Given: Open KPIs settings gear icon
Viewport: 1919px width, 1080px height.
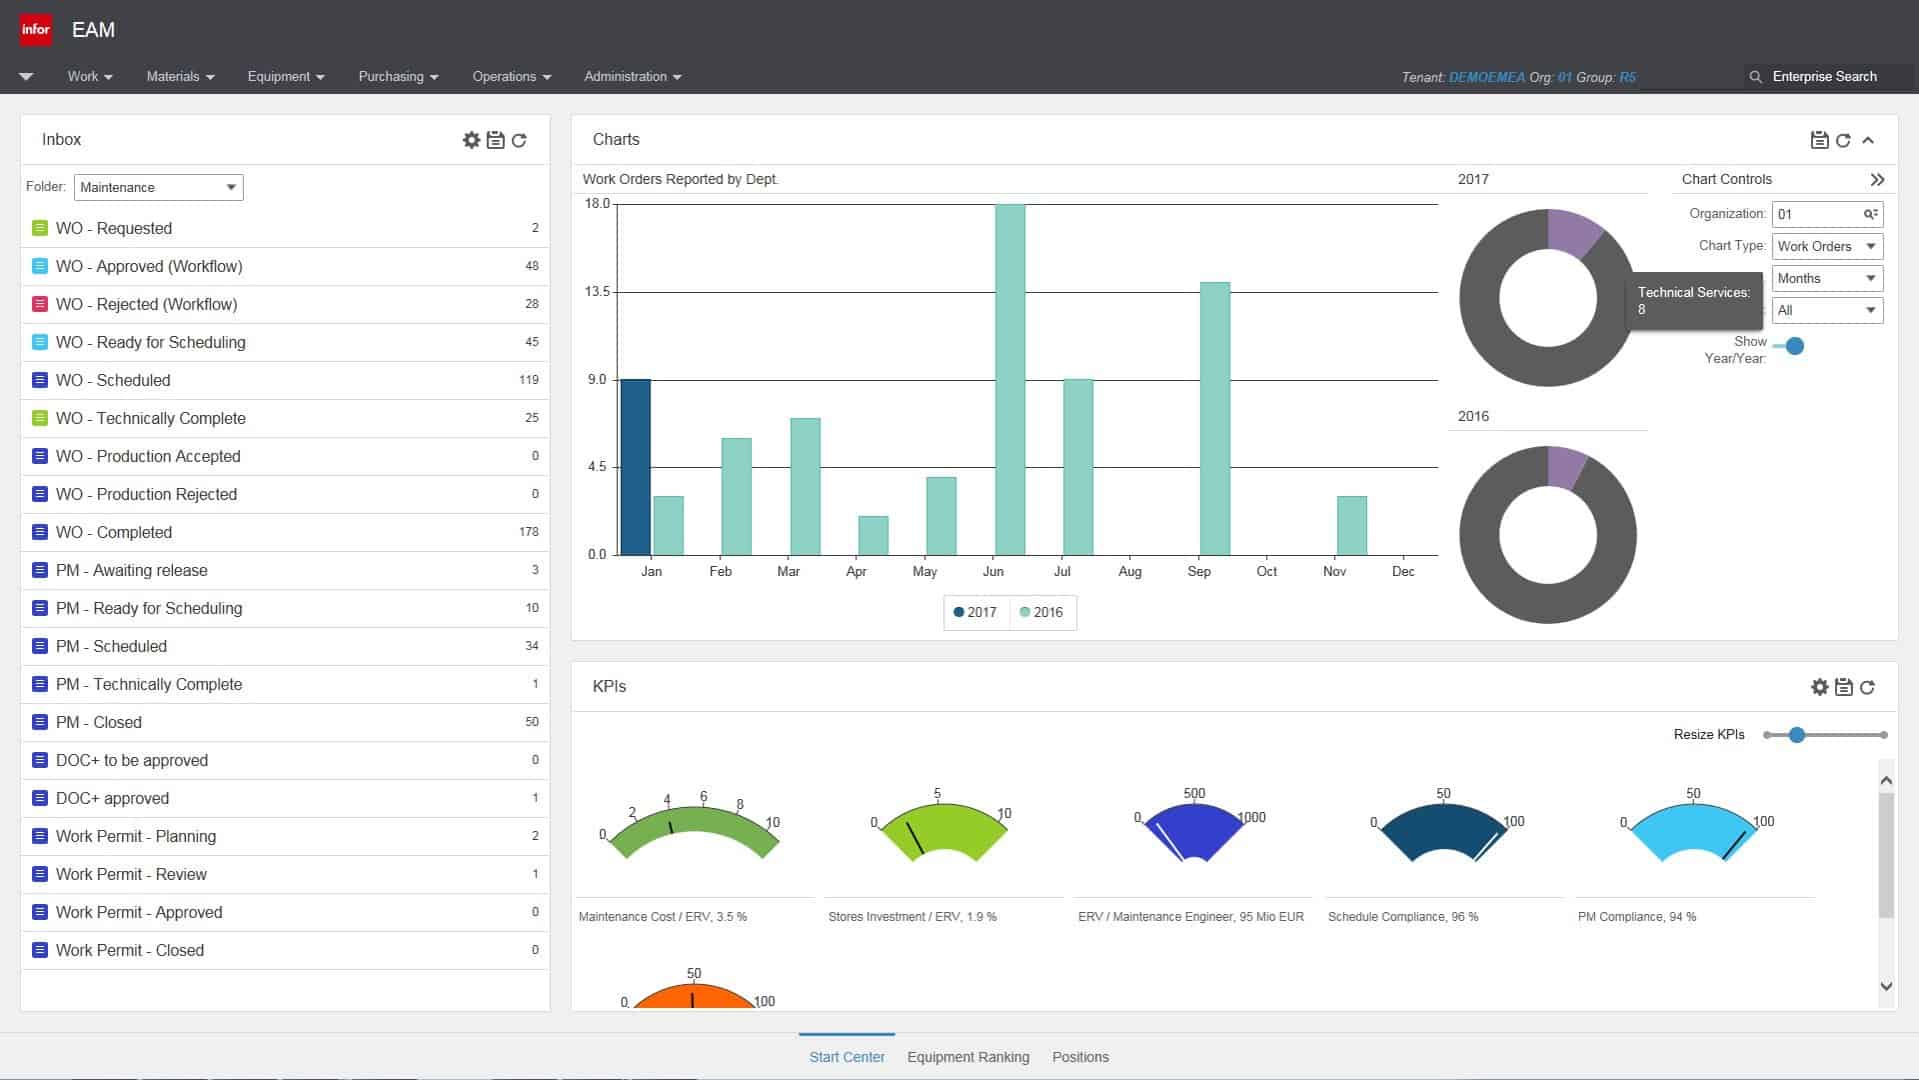Looking at the screenshot, I should [x=1819, y=687].
